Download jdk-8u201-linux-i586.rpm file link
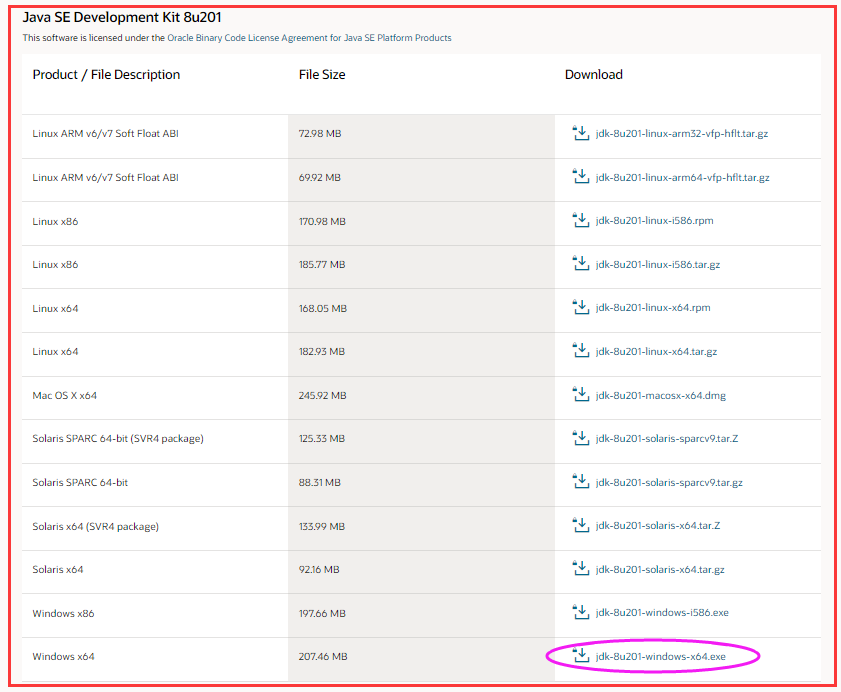 (654, 220)
